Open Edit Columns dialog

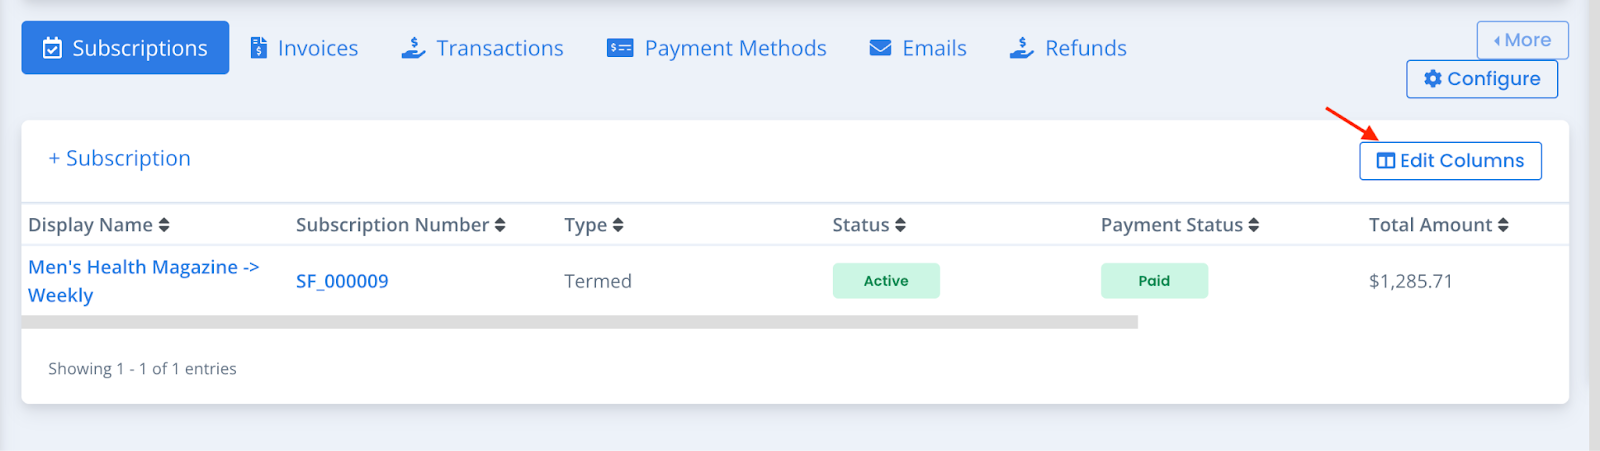pyautogui.click(x=1450, y=161)
